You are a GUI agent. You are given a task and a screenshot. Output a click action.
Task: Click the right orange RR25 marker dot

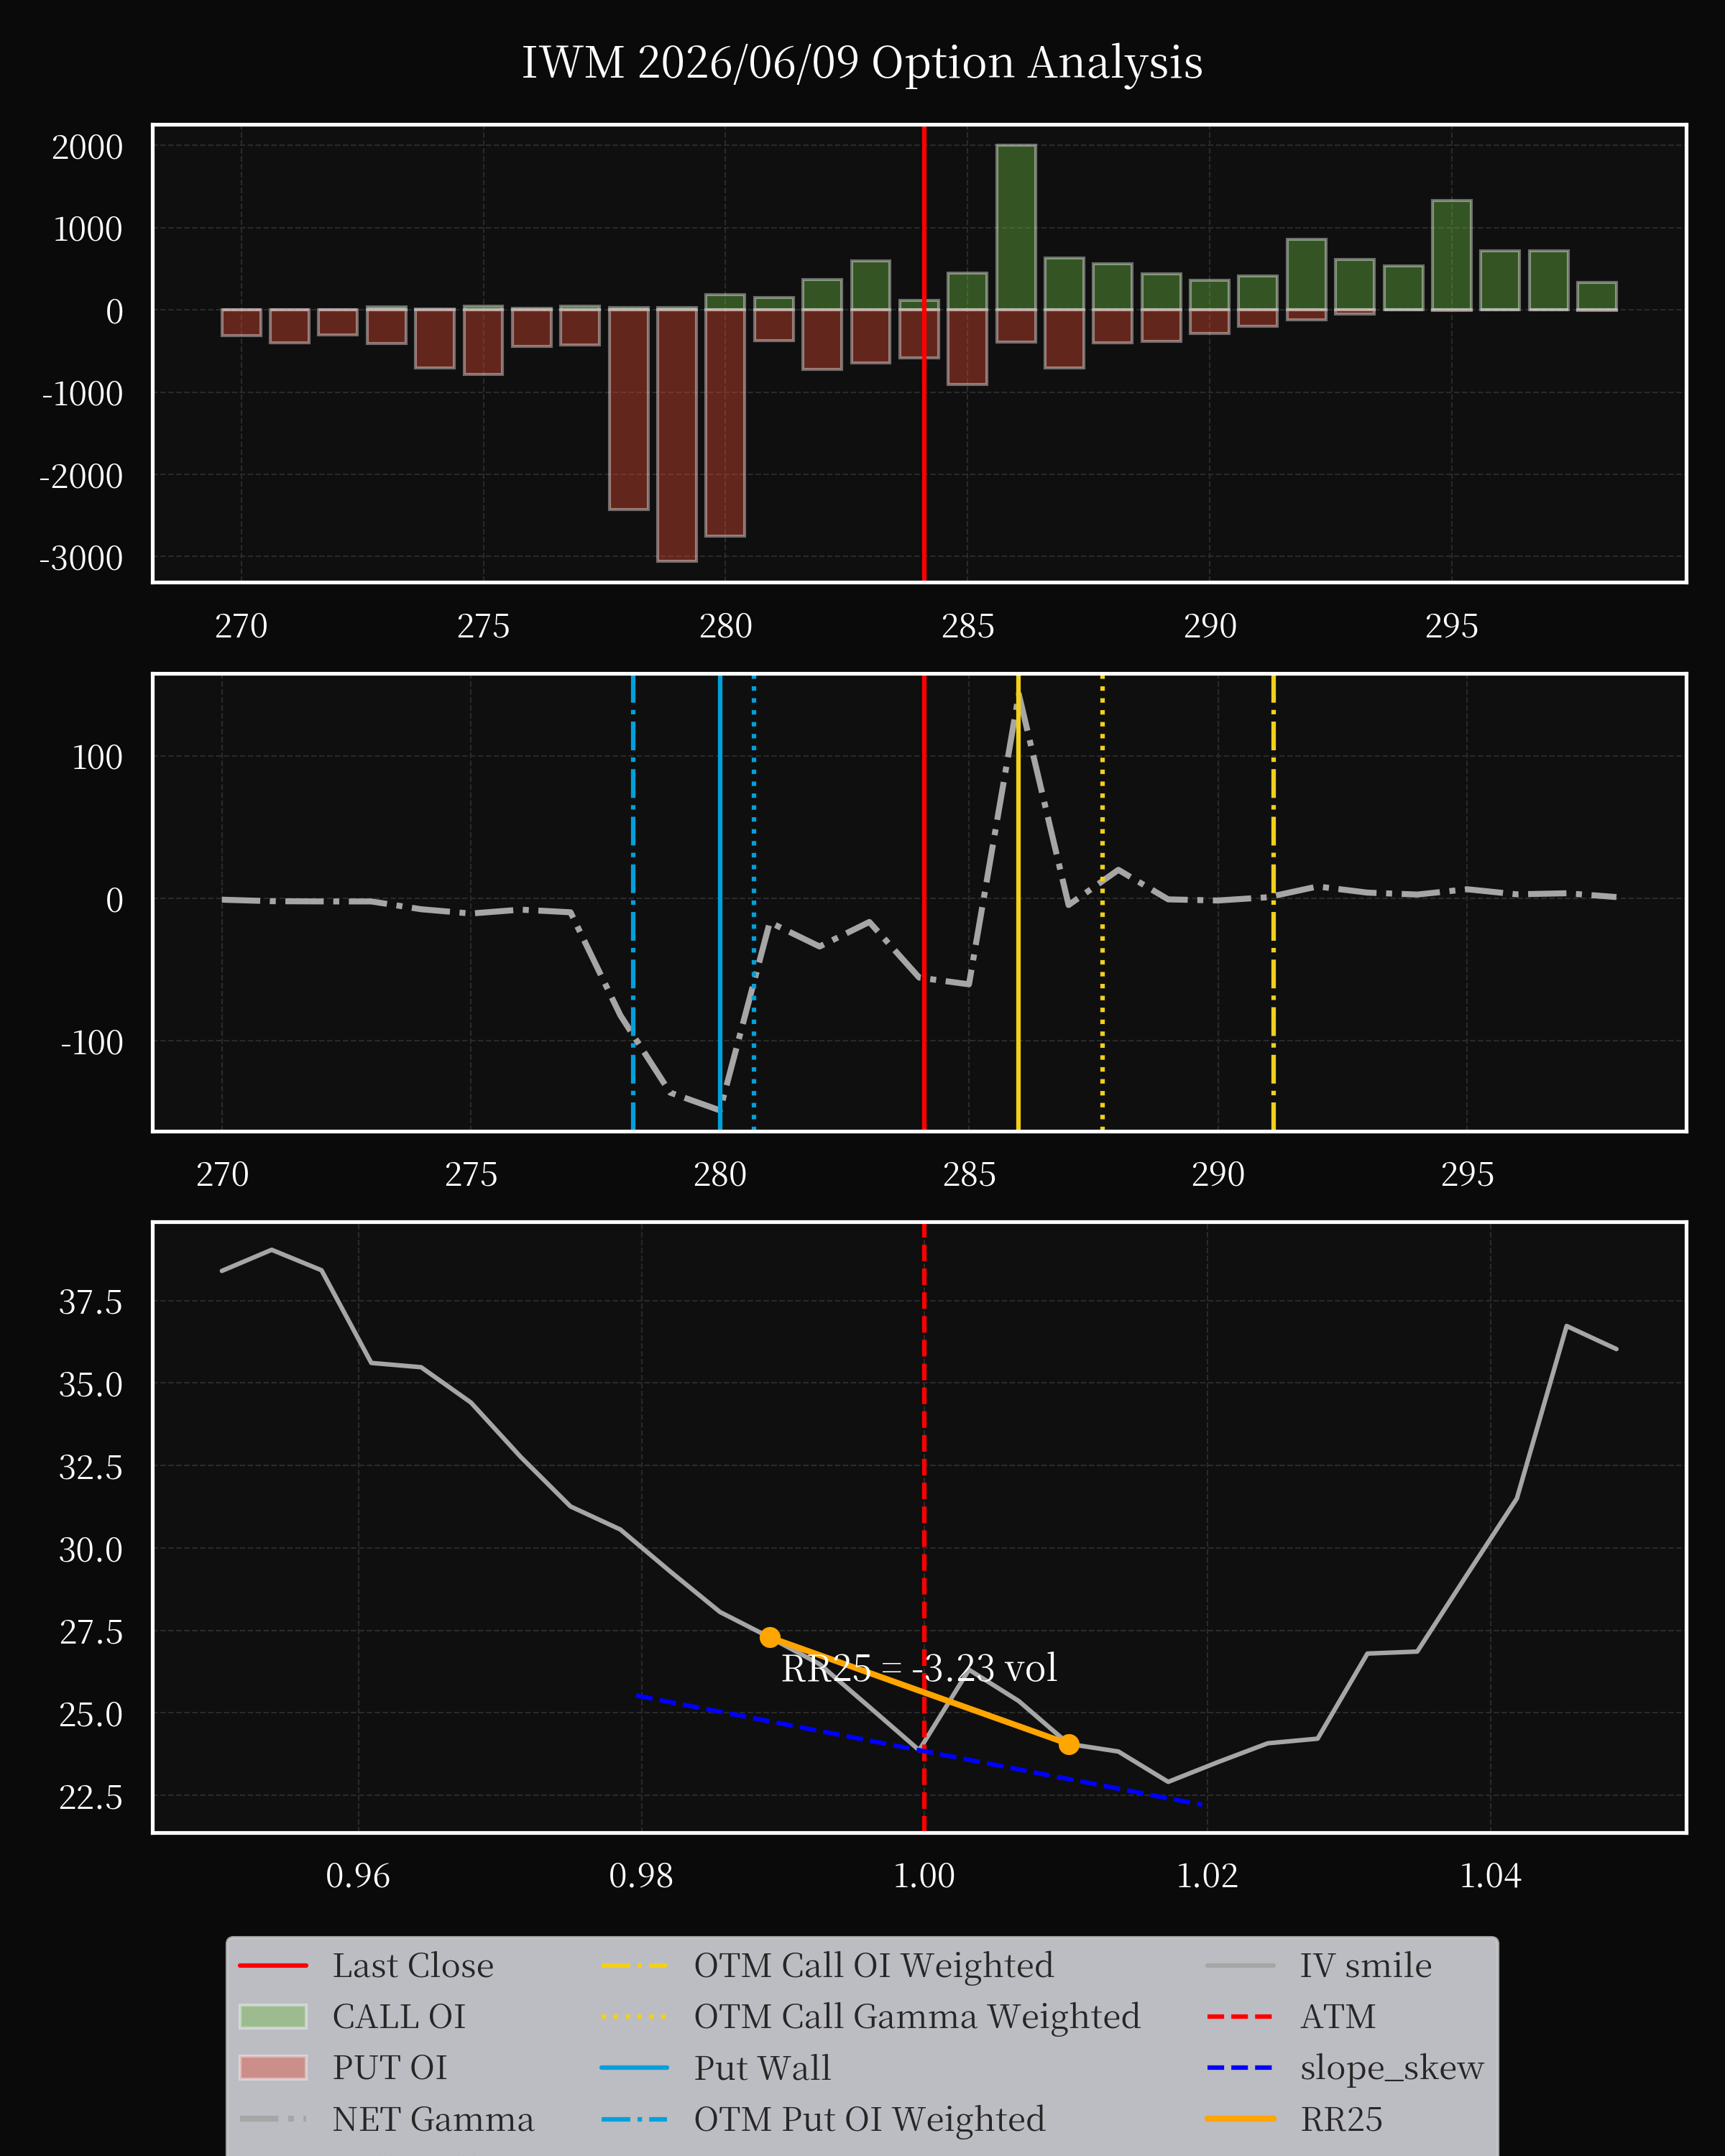[1069, 1744]
